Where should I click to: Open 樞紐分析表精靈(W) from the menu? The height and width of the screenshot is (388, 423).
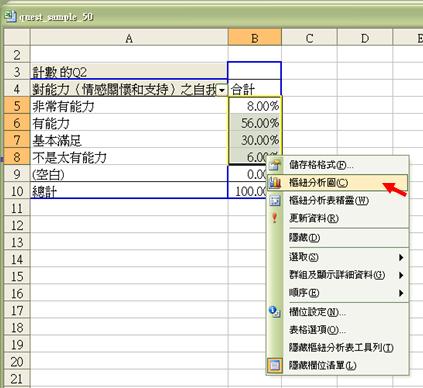point(337,200)
